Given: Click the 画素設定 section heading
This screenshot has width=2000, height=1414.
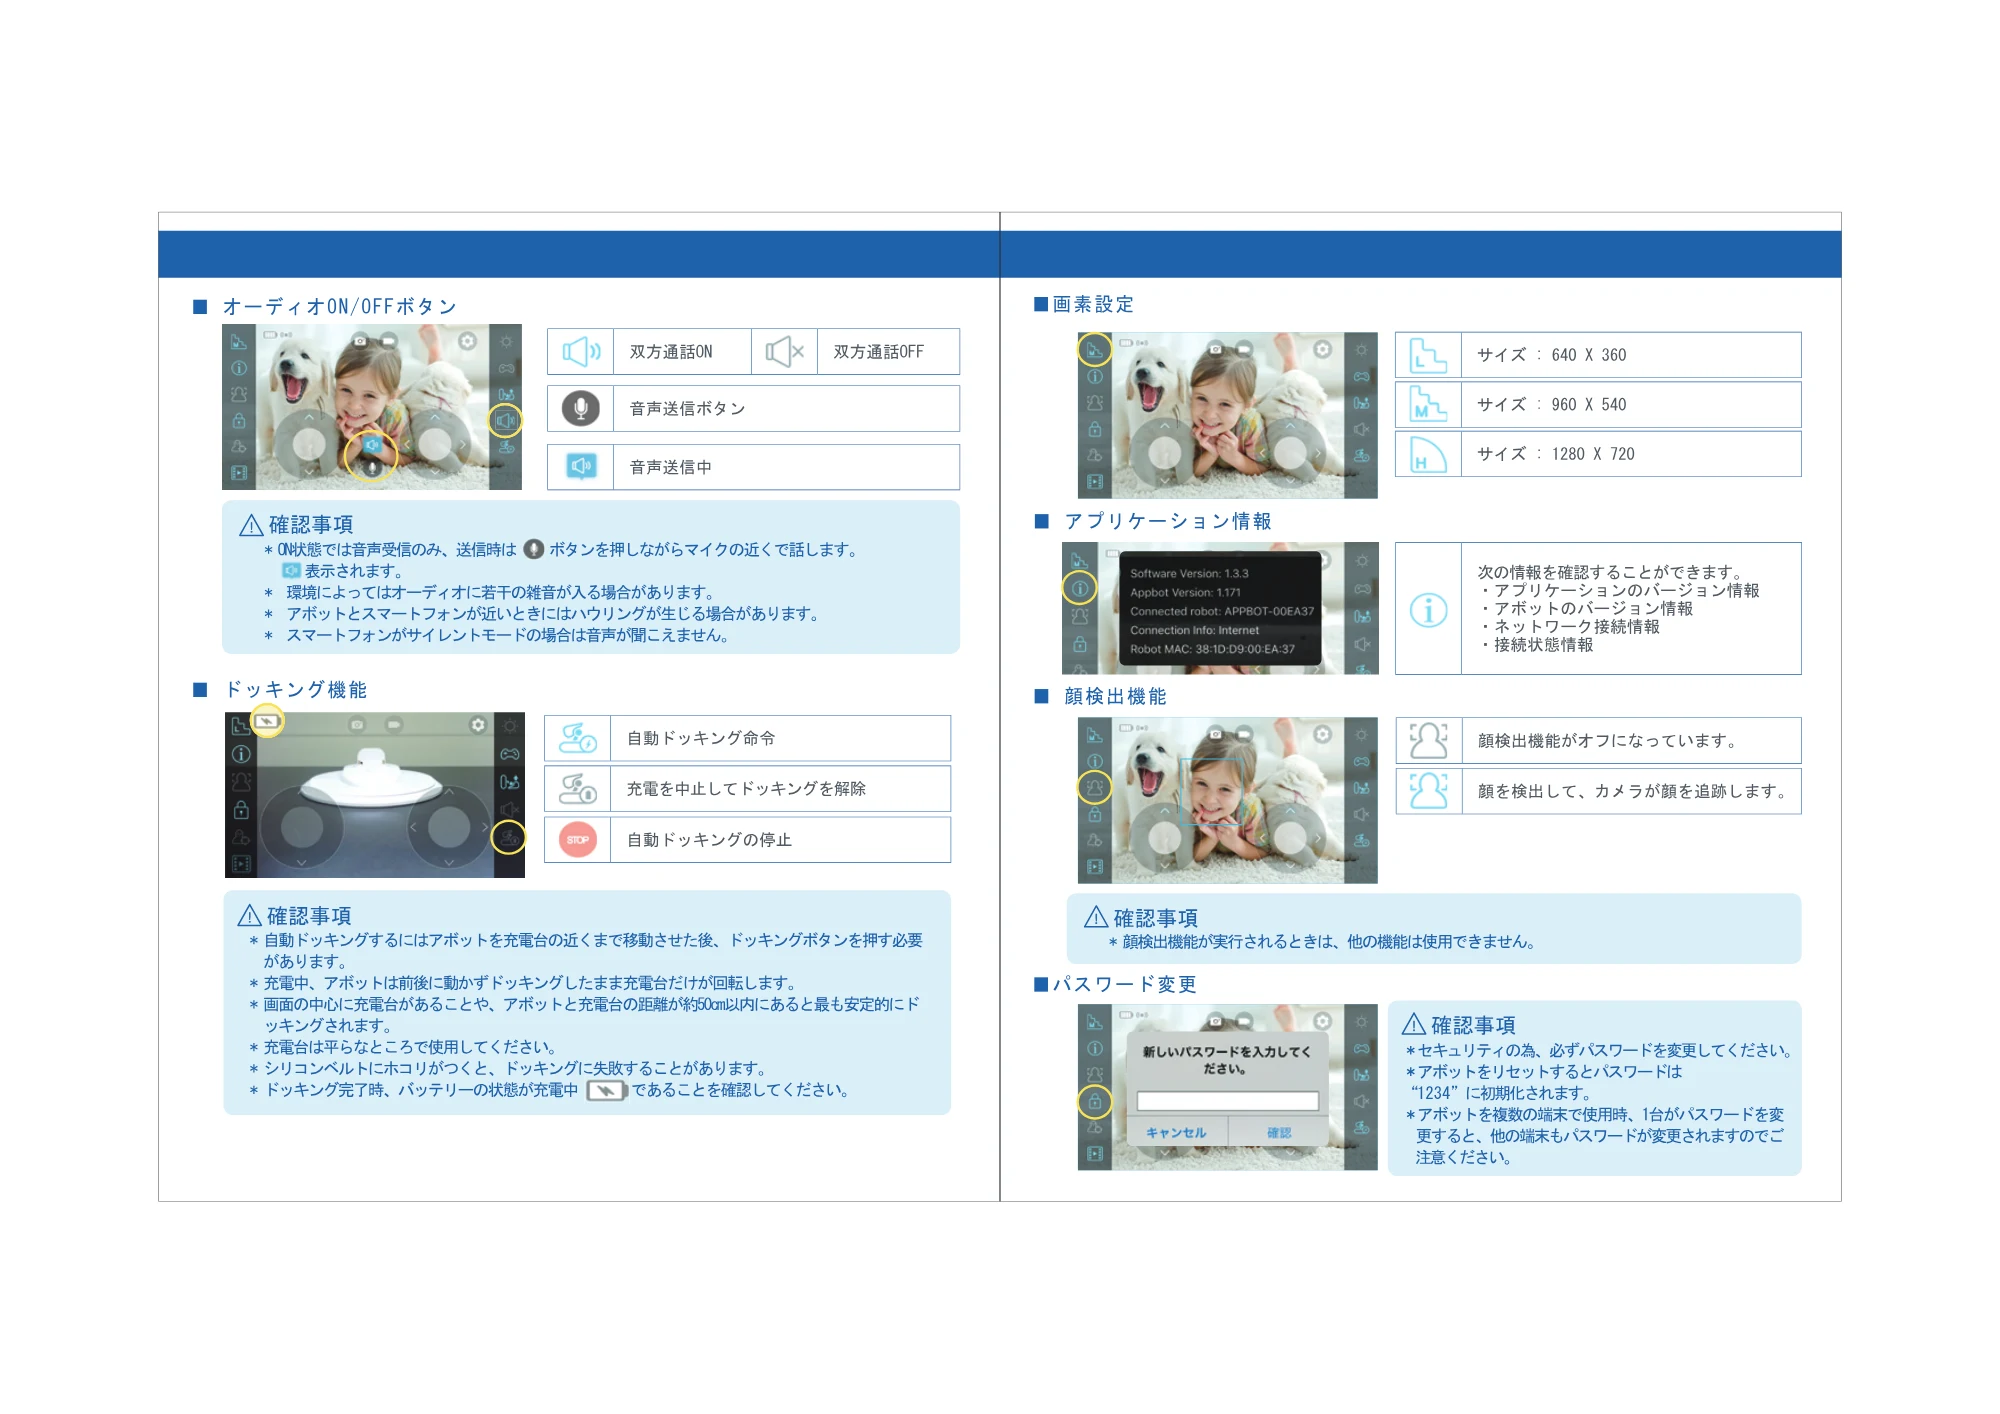Looking at the screenshot, I should (1093, 304).
